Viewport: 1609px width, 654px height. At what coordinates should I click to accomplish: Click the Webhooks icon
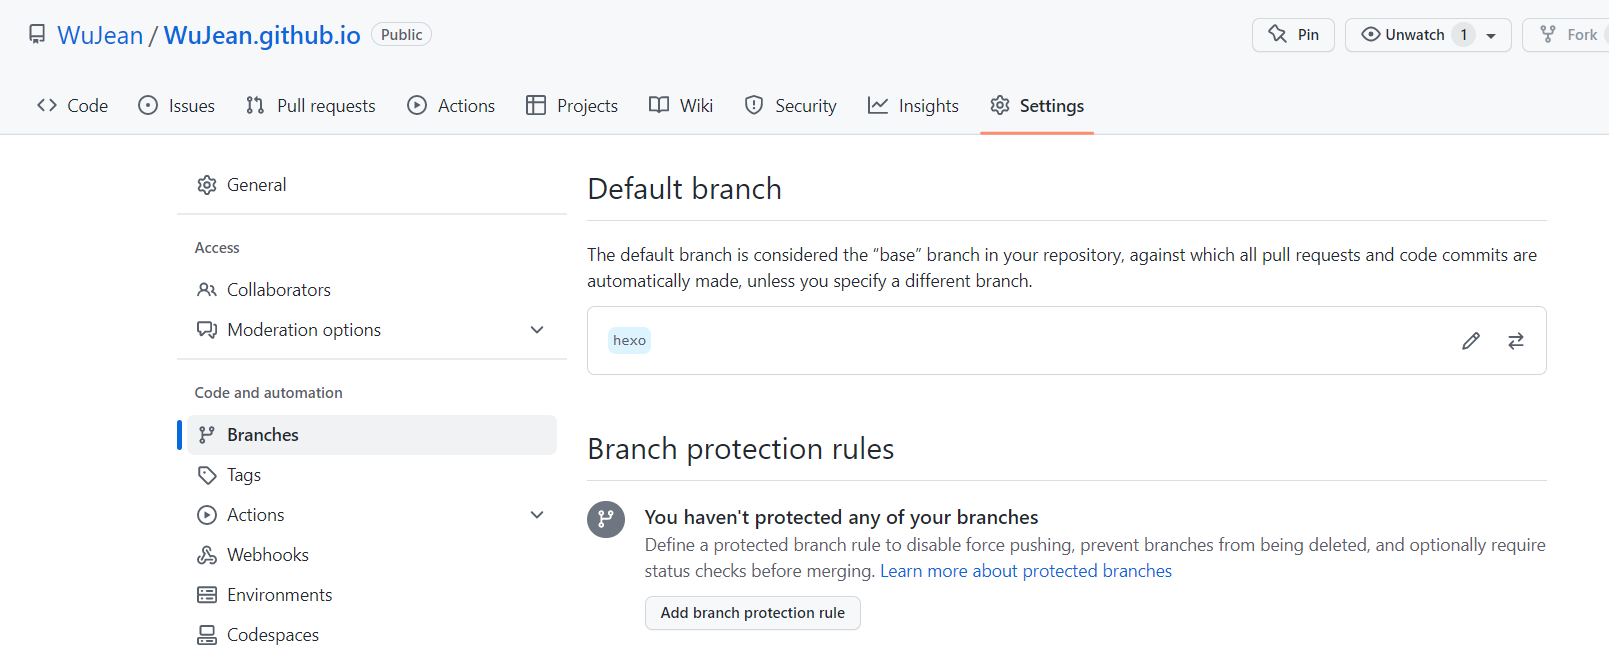[207, 555]
